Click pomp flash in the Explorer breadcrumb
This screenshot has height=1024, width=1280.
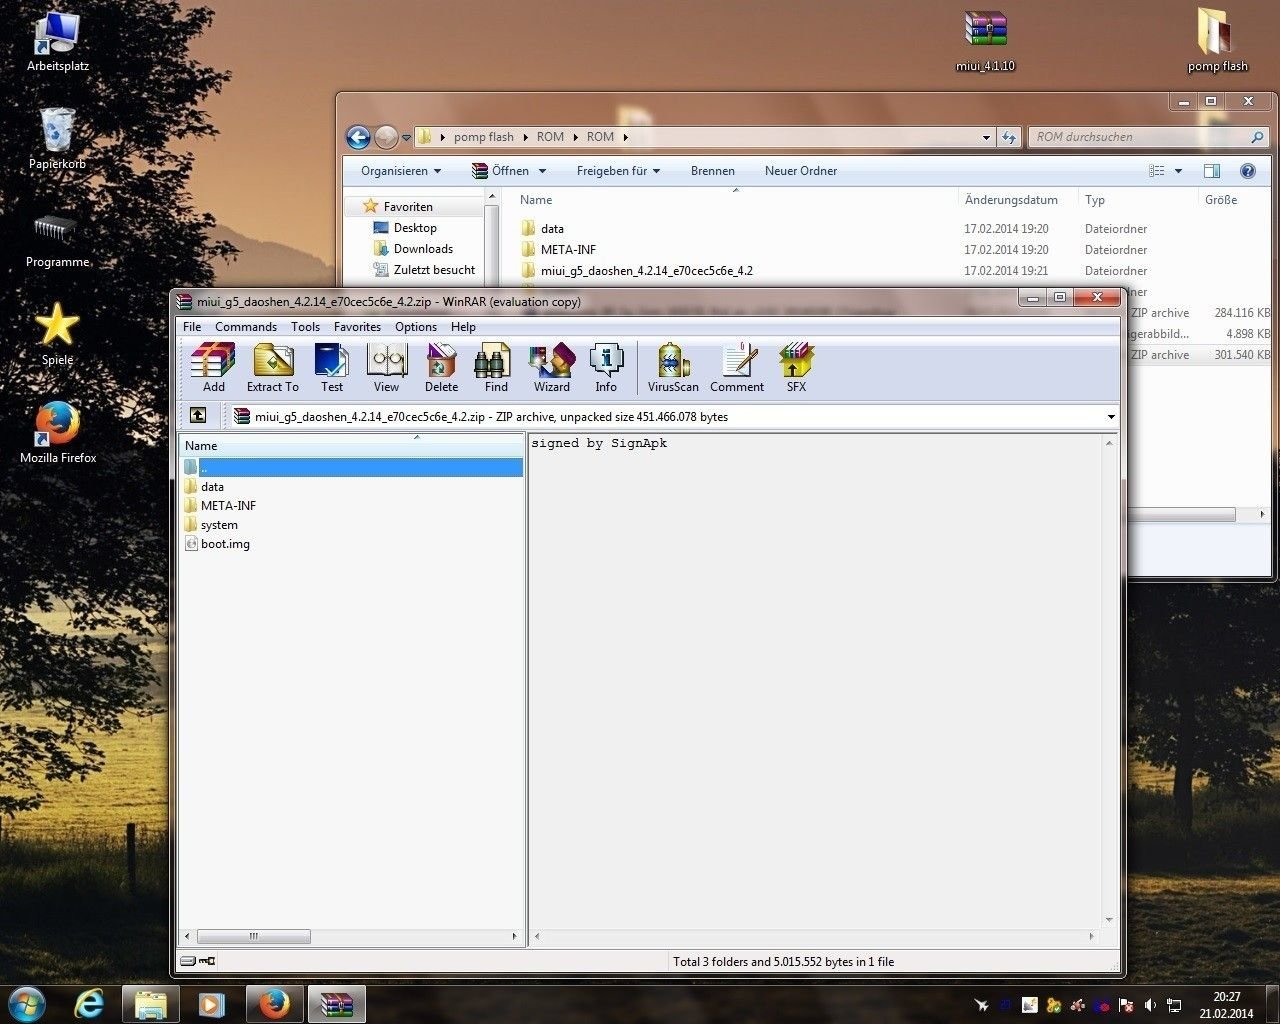point(483,137)
